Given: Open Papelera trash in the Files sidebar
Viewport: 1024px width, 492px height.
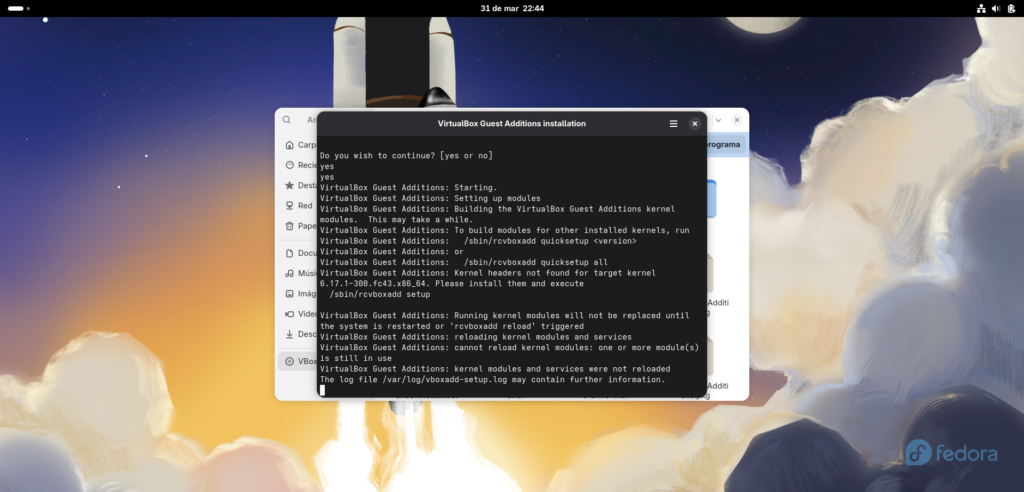Looking at the screenshot, I should click(300, 226).
